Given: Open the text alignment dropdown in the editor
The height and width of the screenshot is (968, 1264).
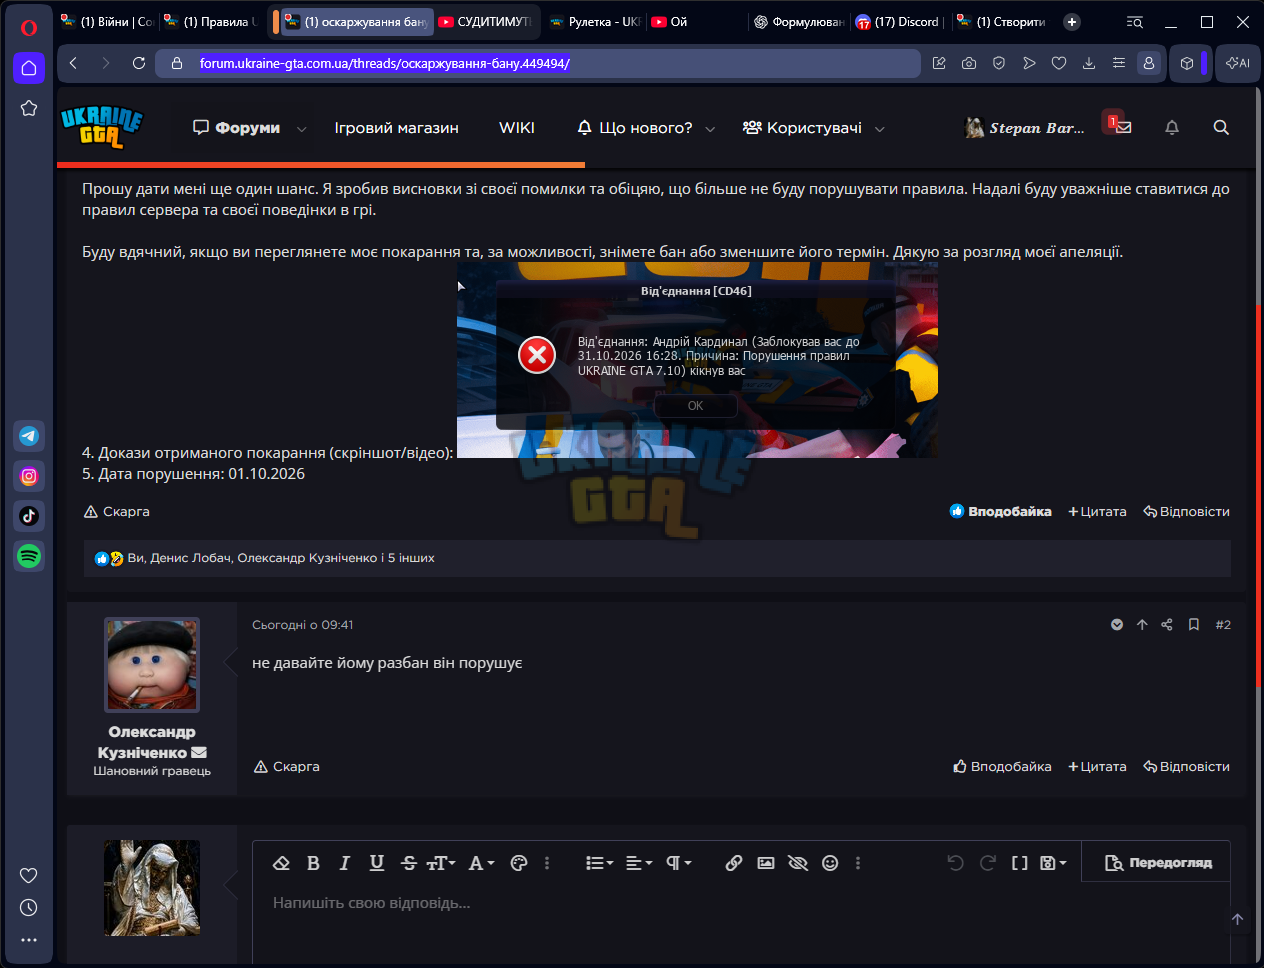Looking at the screenshot, I should tap(639, 863).
